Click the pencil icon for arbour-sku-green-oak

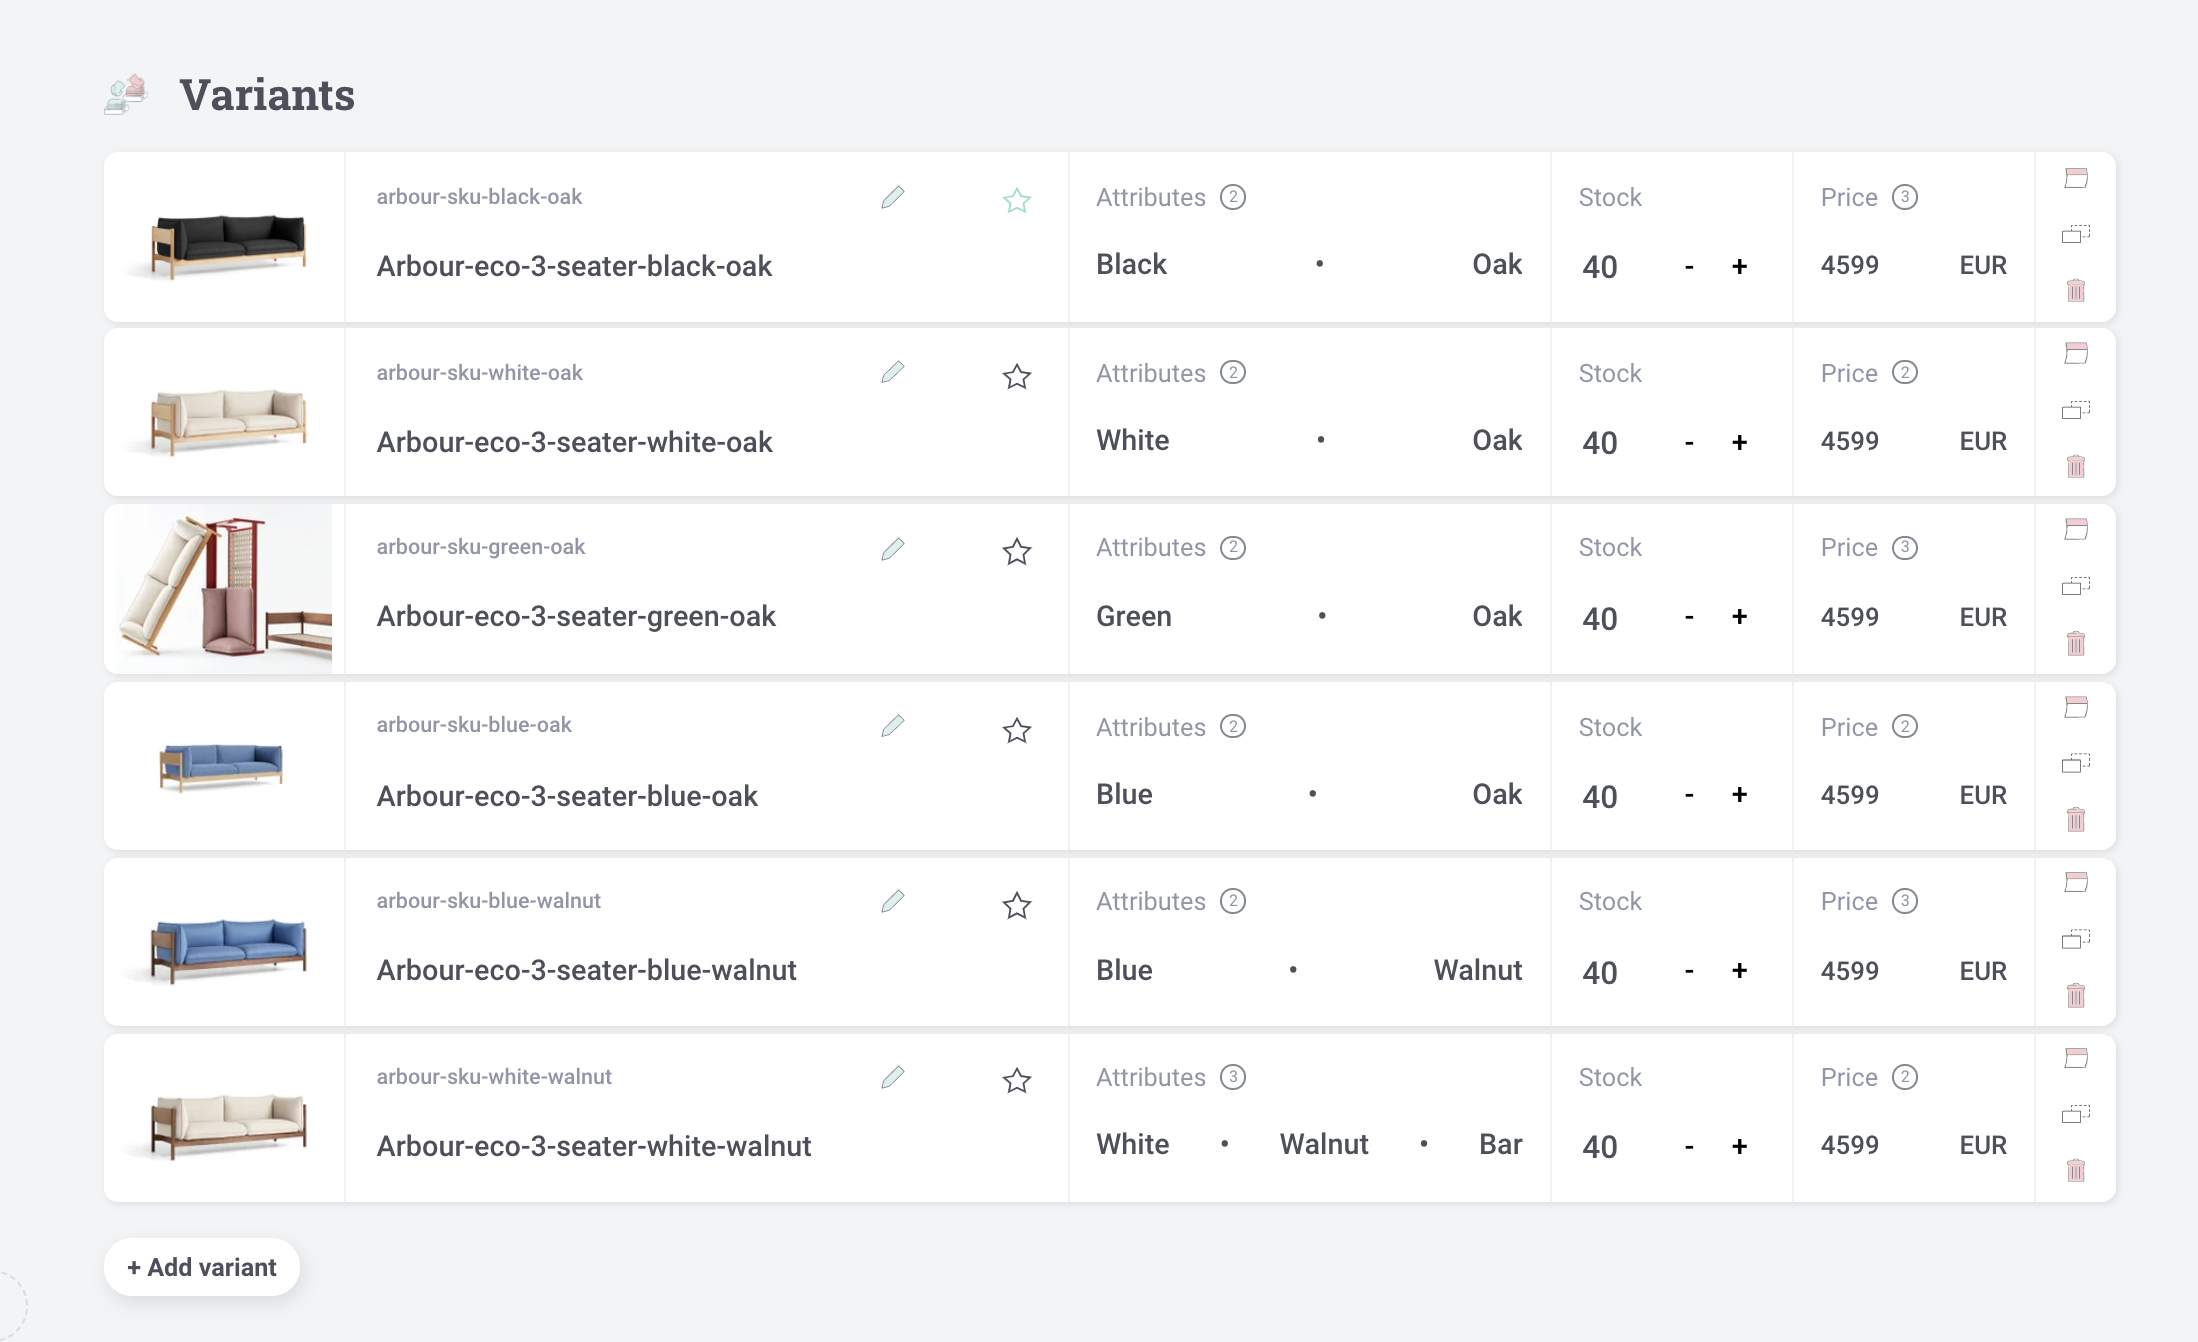893,549
